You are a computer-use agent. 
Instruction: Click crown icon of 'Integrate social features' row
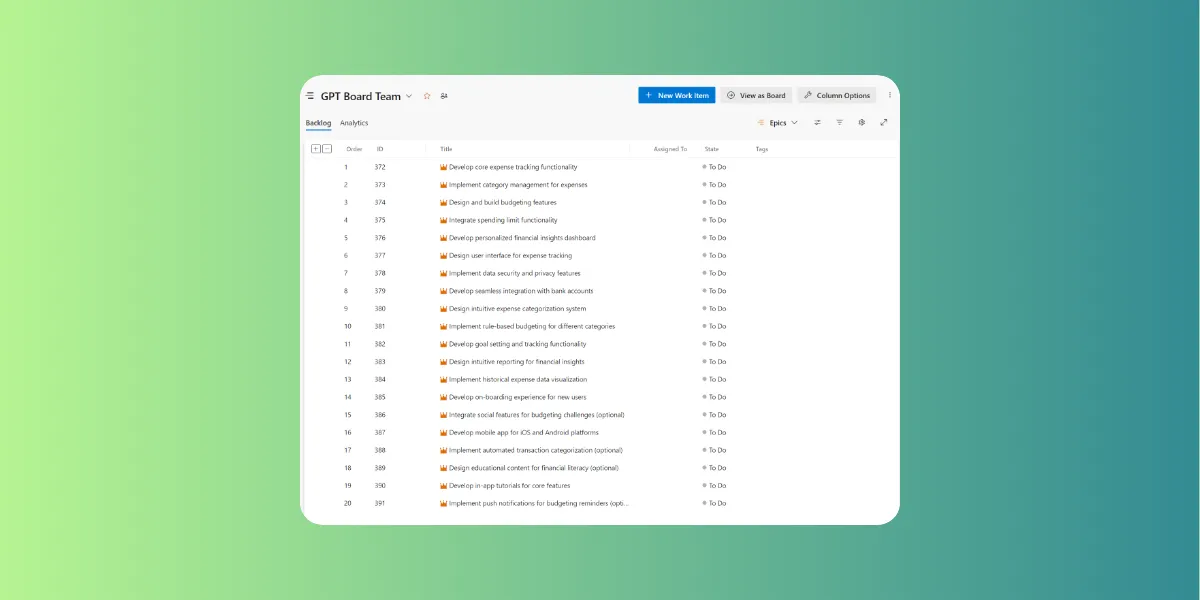coord(443,415)
